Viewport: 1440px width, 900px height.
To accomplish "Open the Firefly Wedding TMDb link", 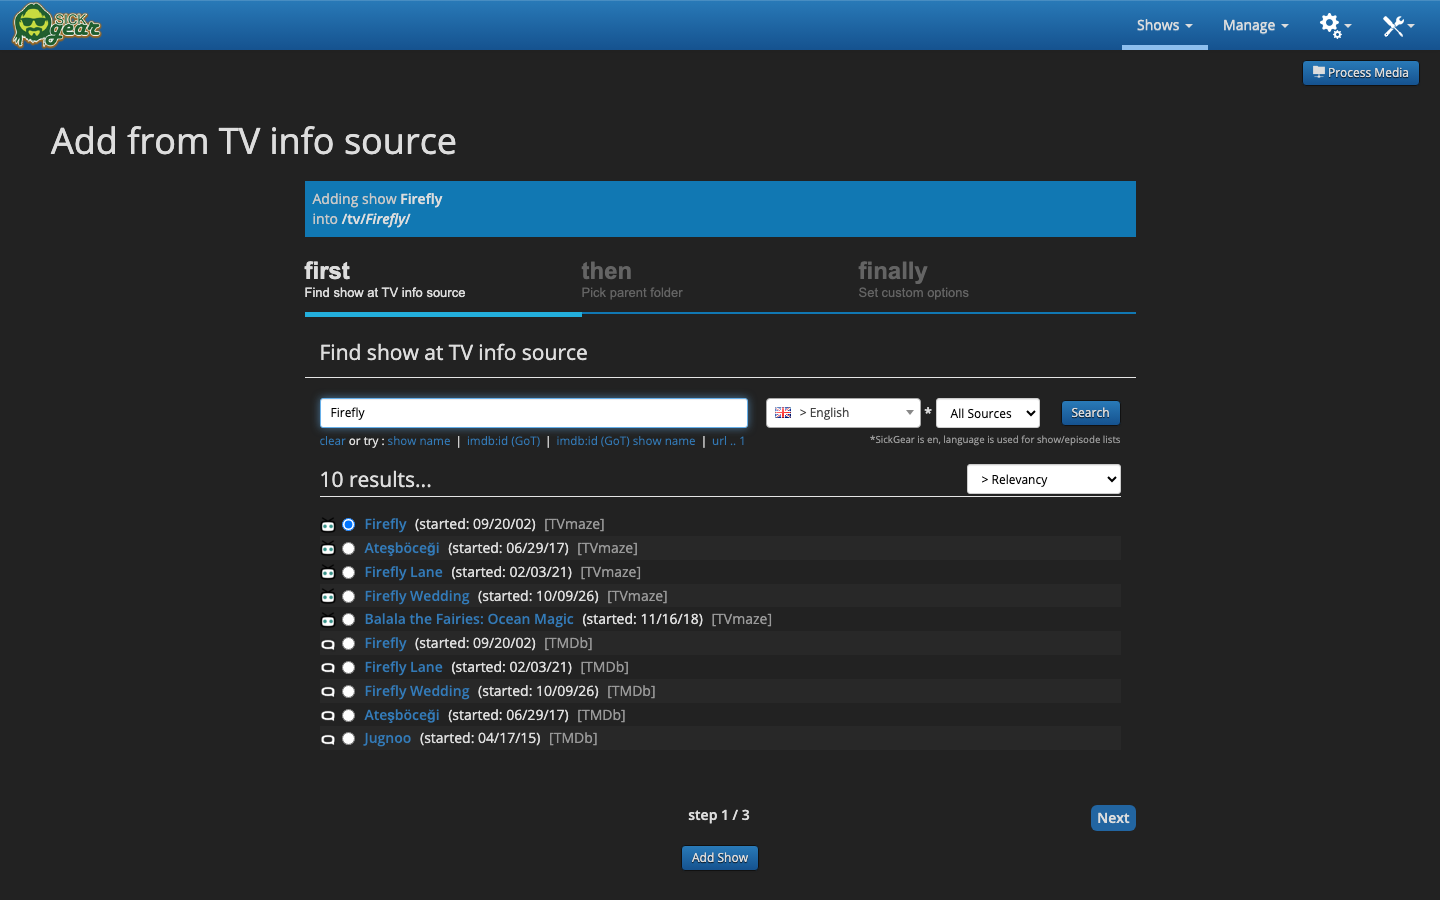I will click(417, 691).
